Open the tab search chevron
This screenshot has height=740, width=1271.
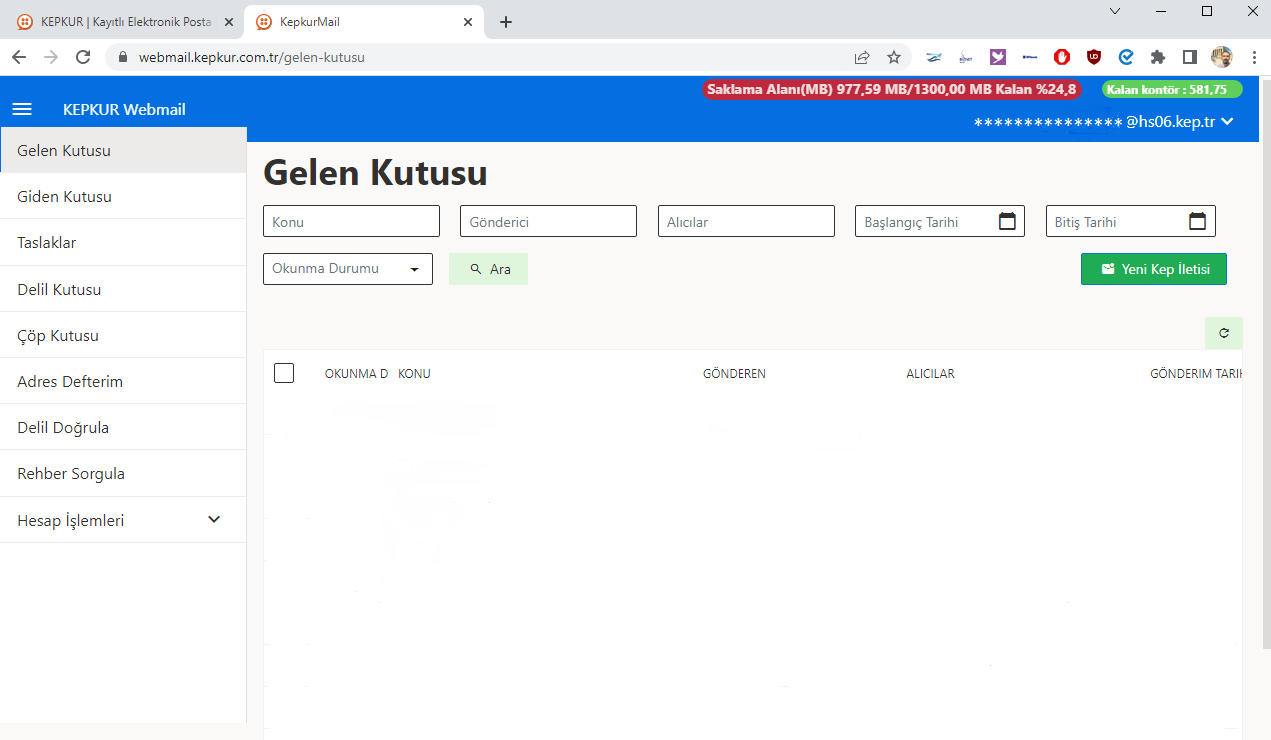(x=1115, y=11)
